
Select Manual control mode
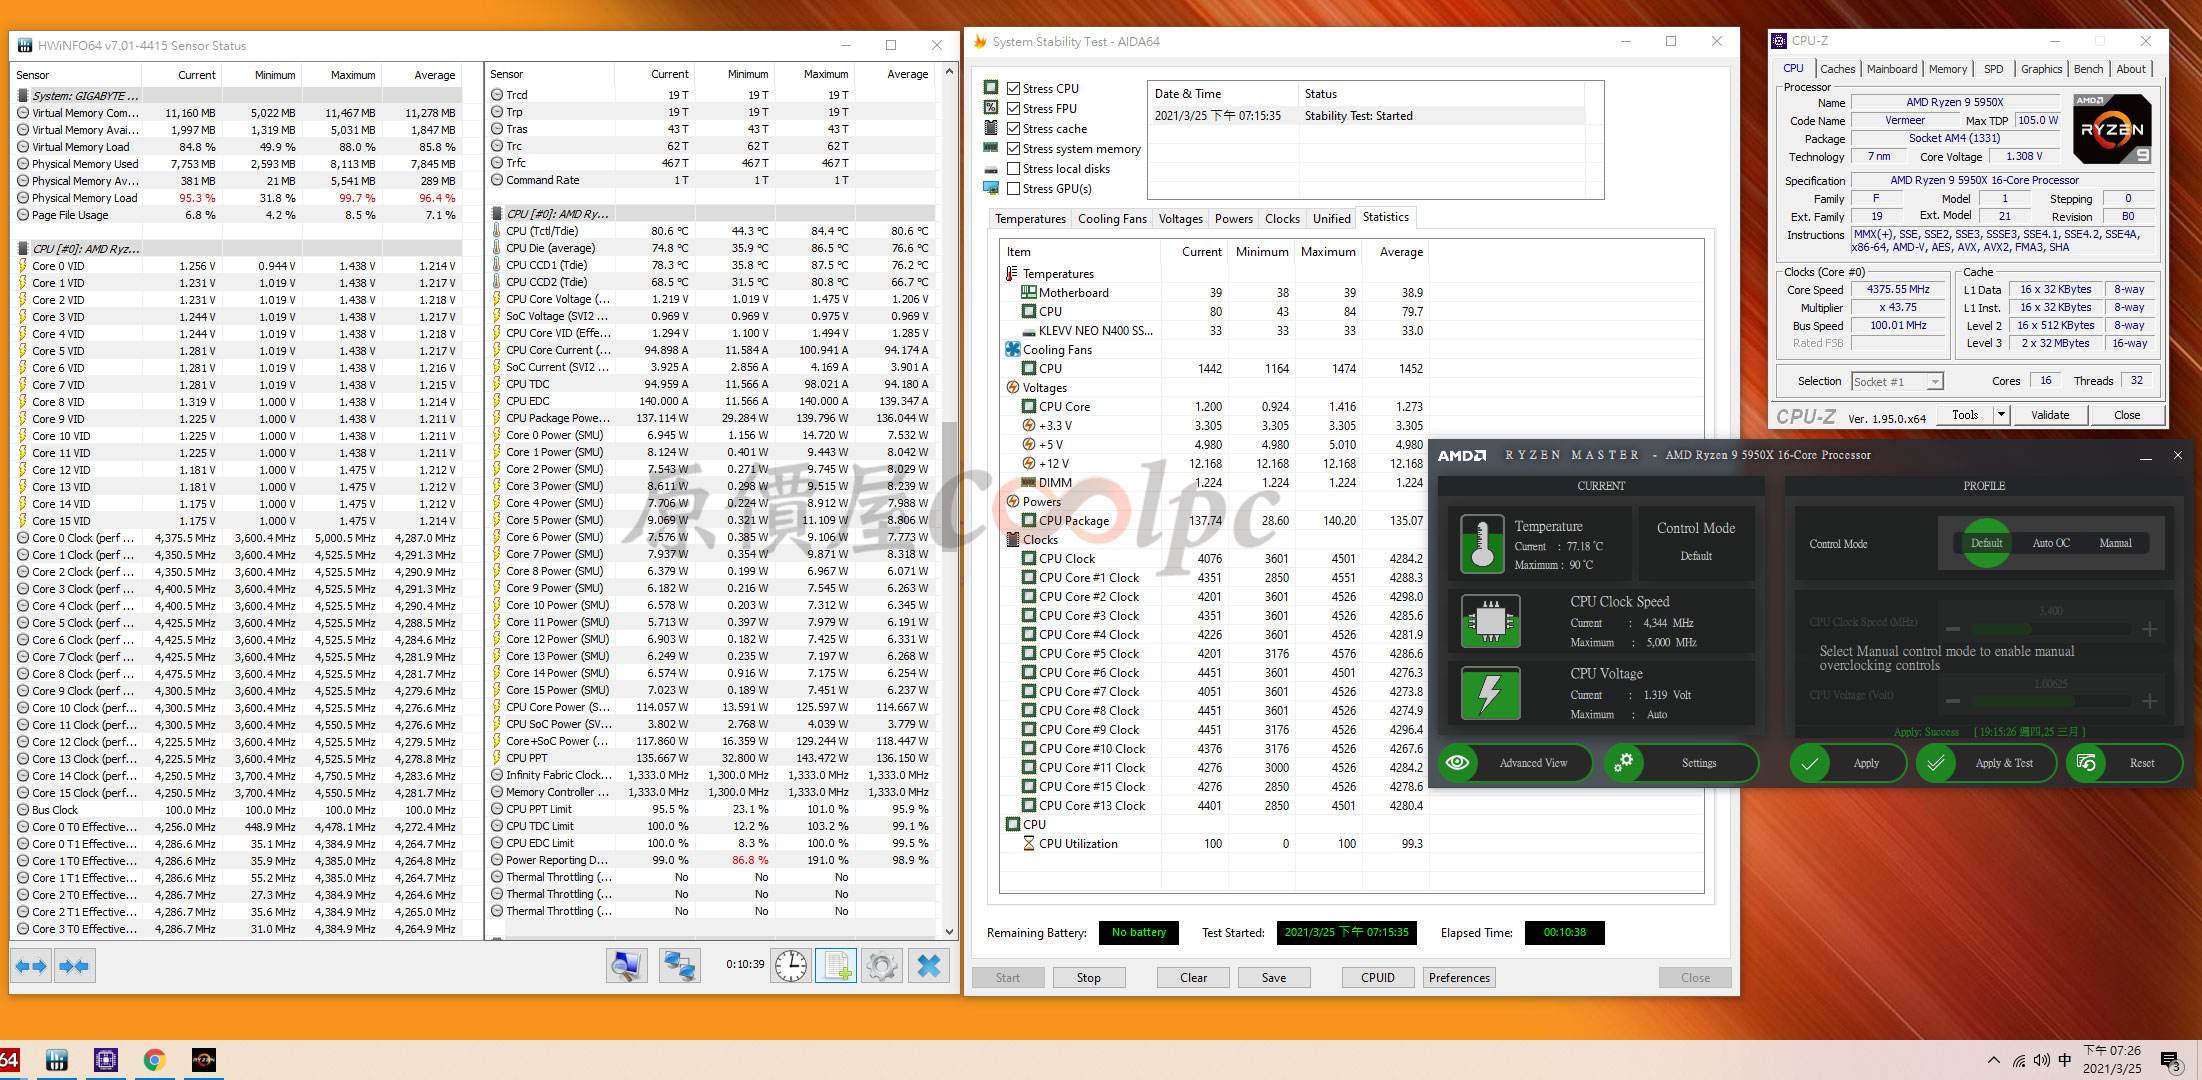pyautogui.click(x=2115, y=543)
